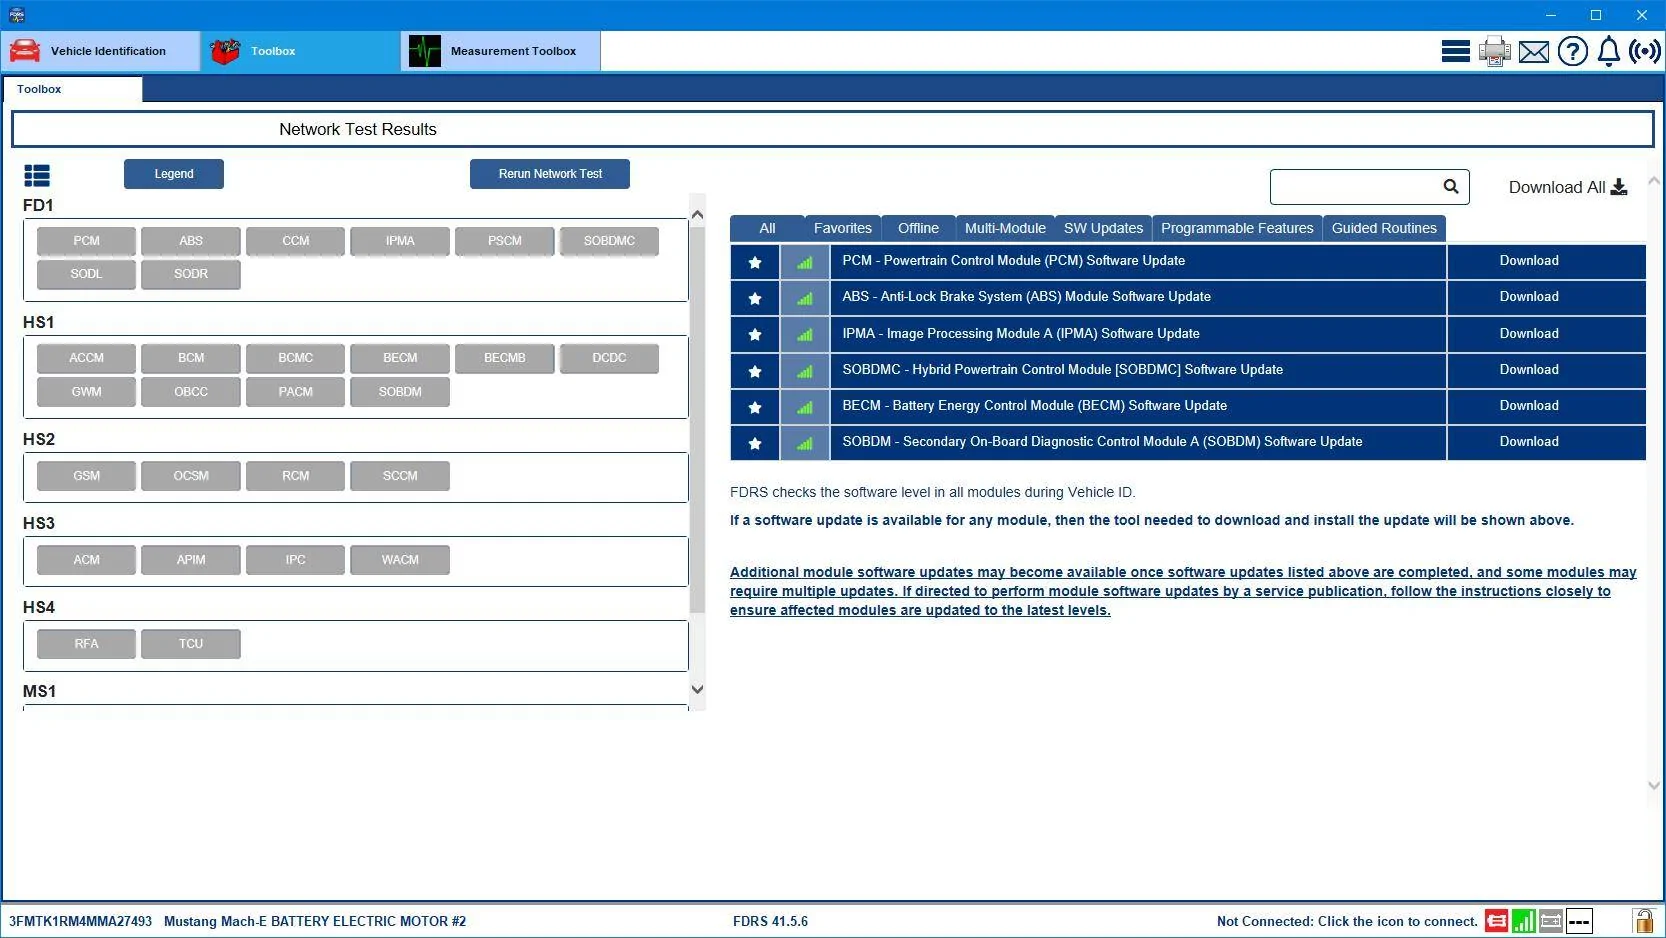Screen dimensions: 1666x938
Task: Click the VIN 3FMTK1RM4MMA27493 in status bar
Action: tap(80, 921)
